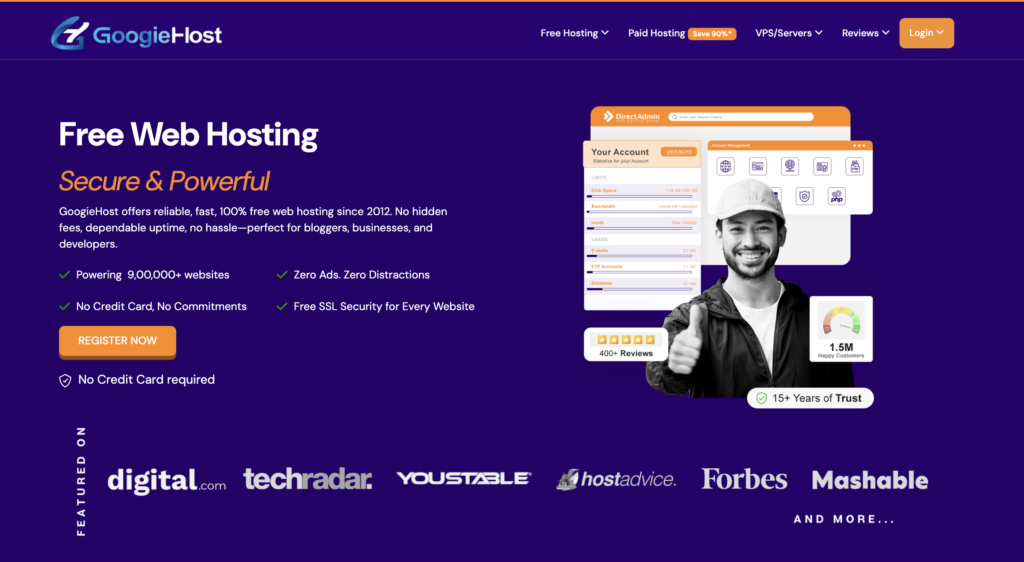Screen dimensions: 1024x562
Task: Click the Secure & Powerful tagline
Action: click(x=164, y=181)
